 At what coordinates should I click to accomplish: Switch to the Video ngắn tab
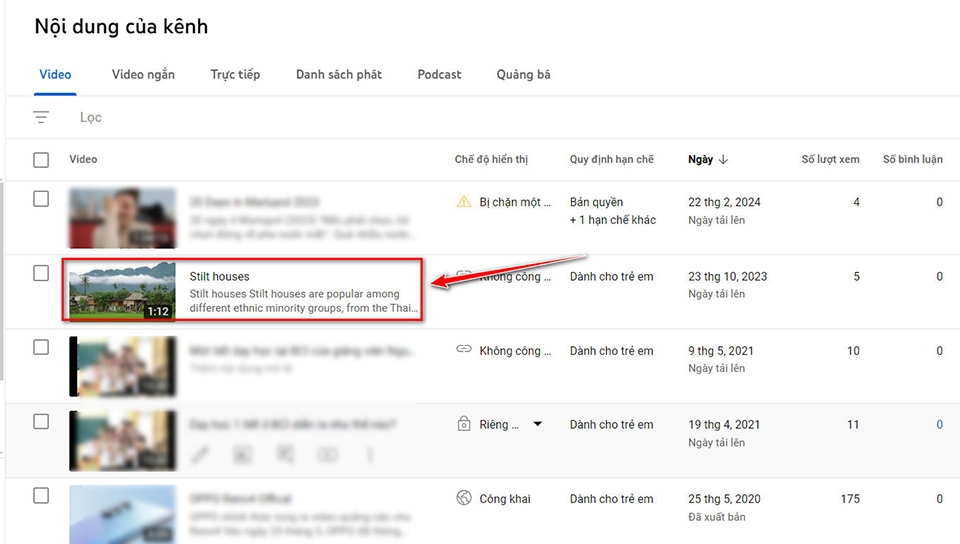(143, 75)
